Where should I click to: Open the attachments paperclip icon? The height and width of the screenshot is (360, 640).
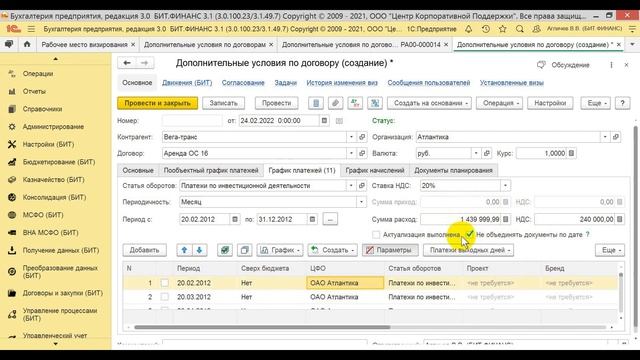[x=336, y=103]
